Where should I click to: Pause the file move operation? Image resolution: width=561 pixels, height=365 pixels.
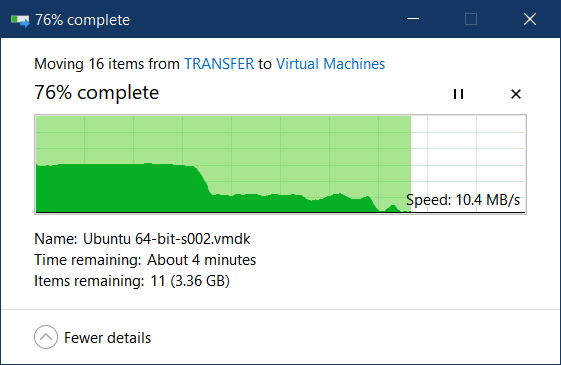458,94
